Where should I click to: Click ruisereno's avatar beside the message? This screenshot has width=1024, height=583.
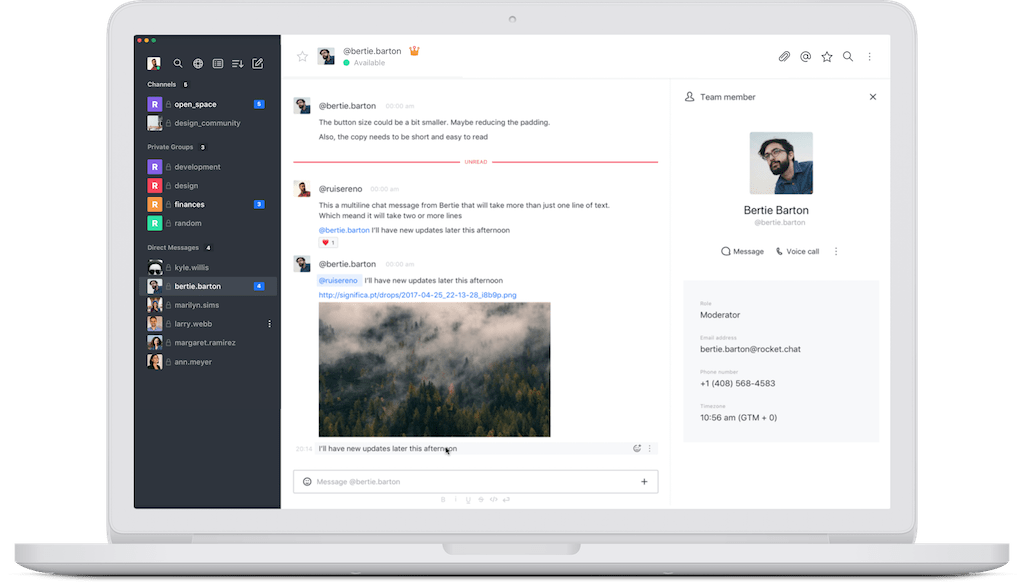tap(302, 189)
